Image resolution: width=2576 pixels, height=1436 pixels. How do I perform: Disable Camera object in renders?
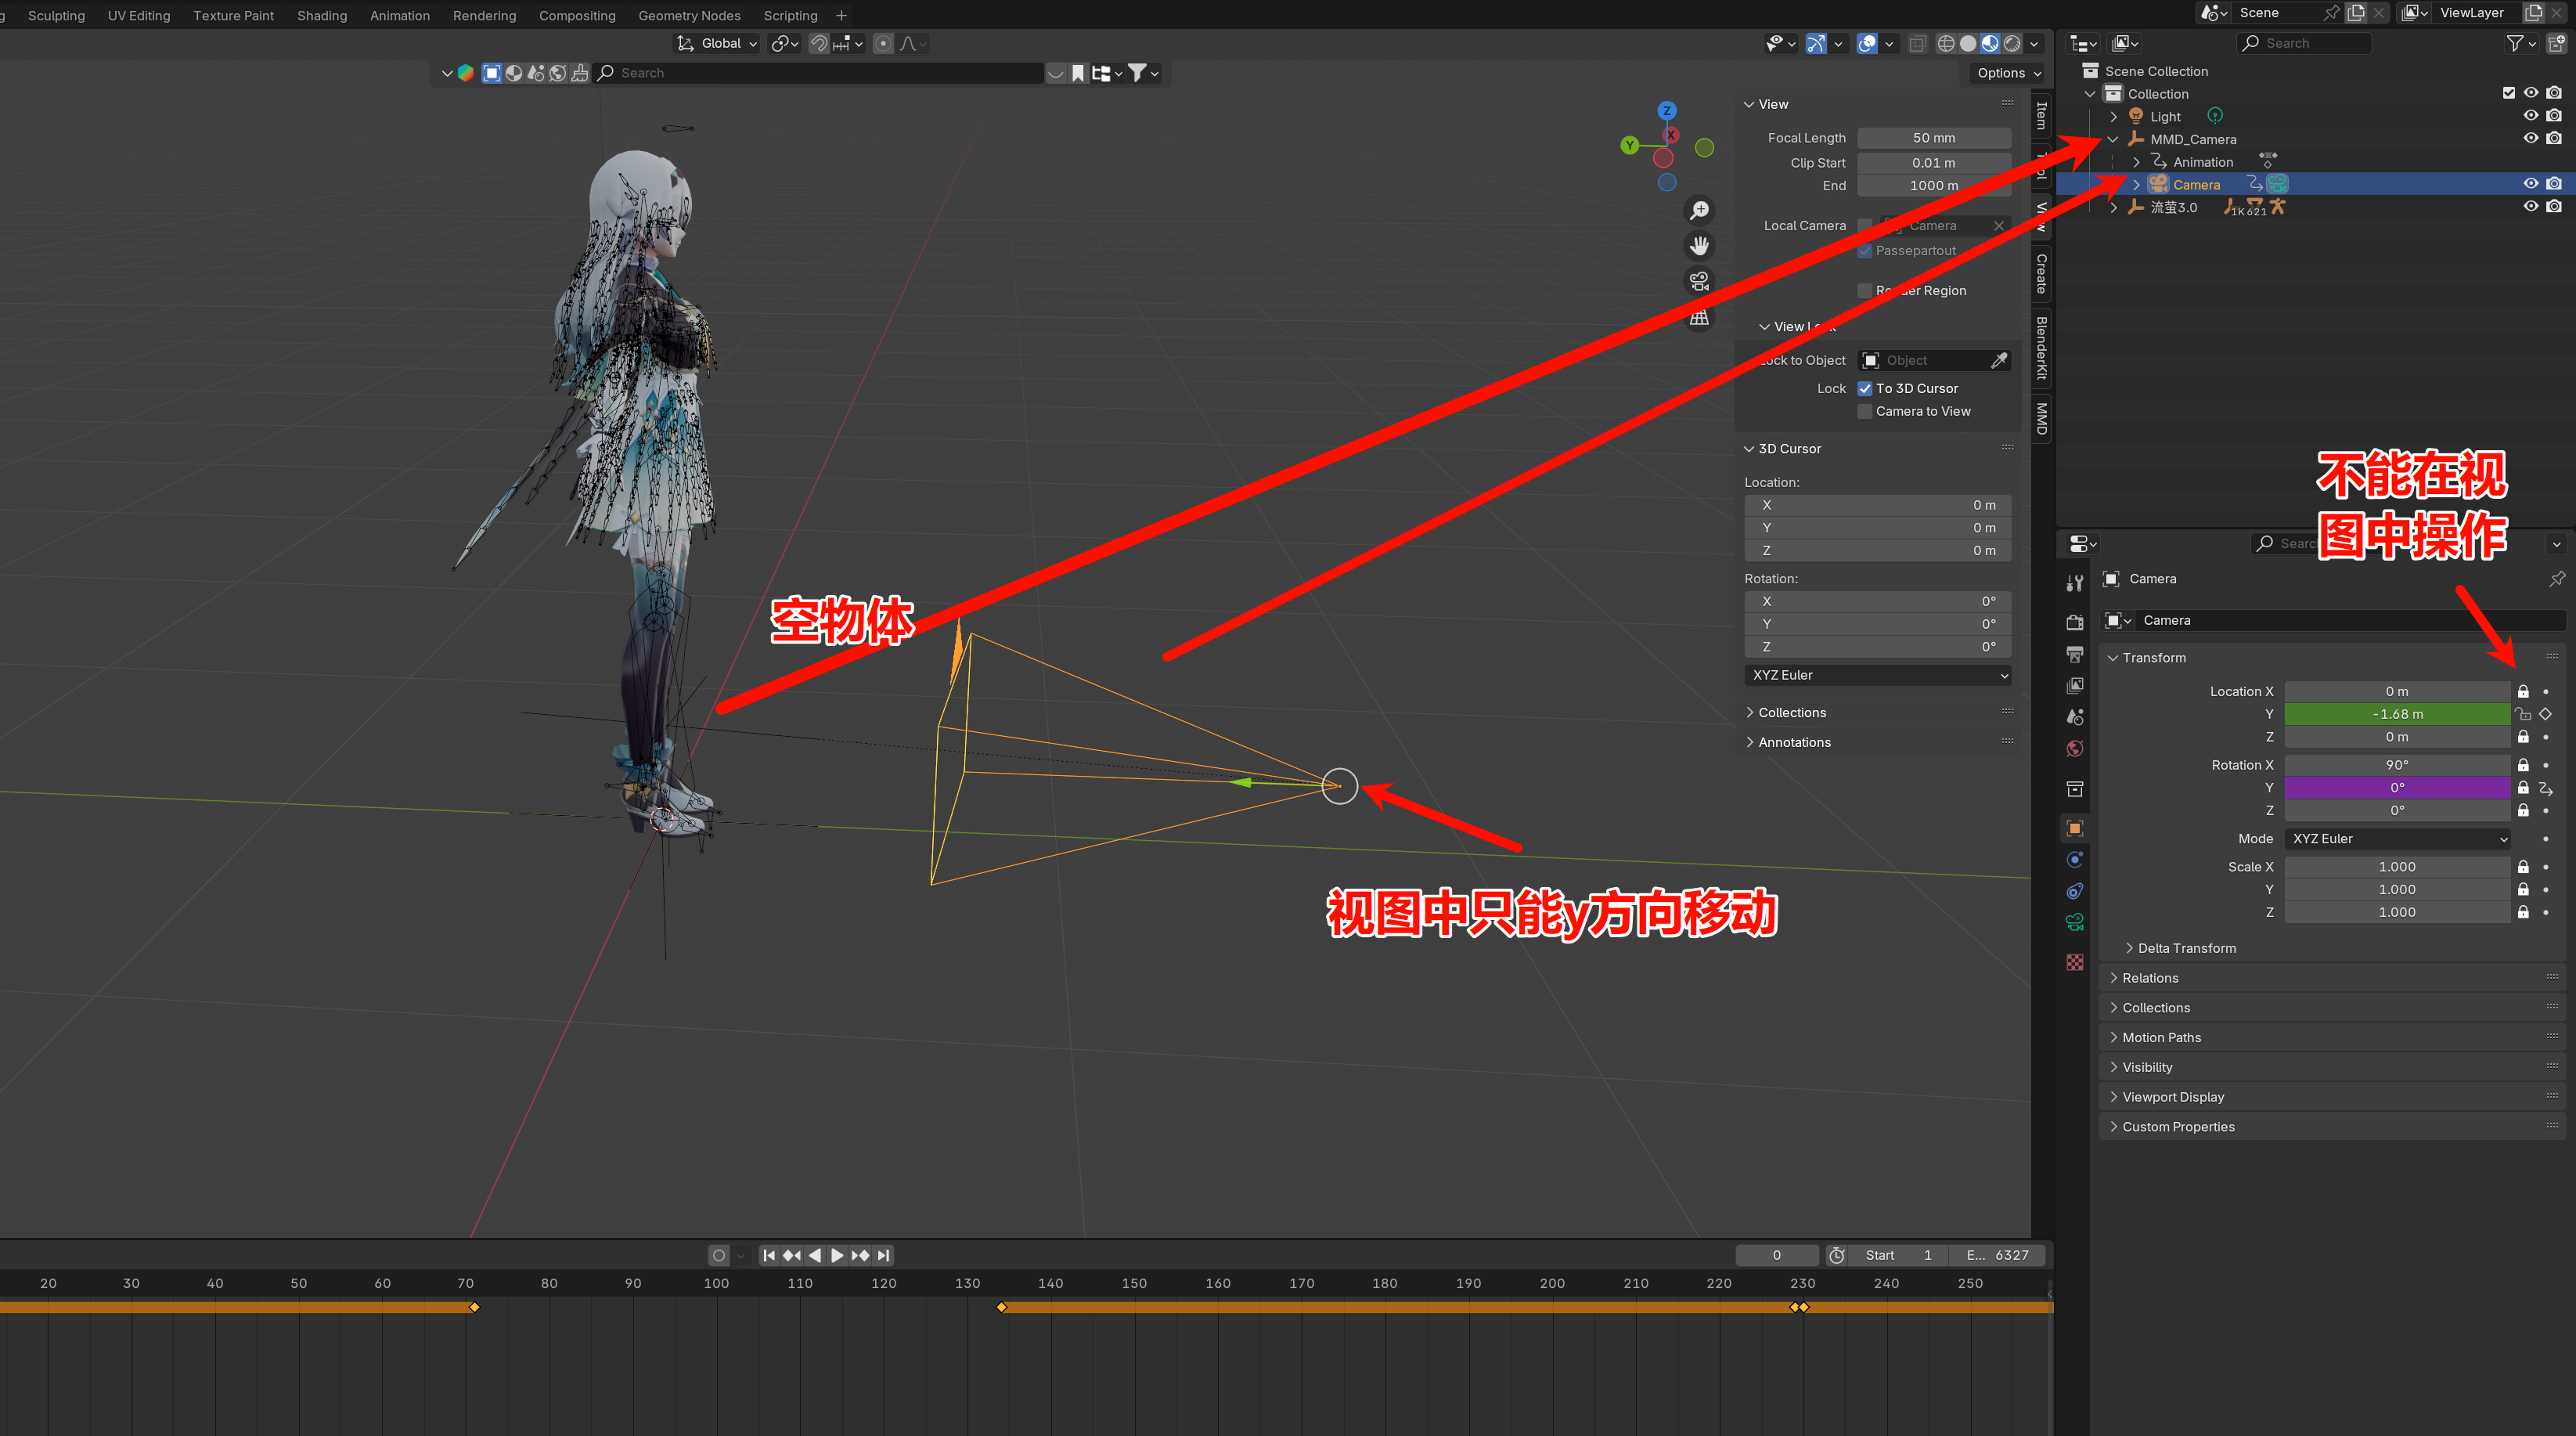click(2554, 184)
